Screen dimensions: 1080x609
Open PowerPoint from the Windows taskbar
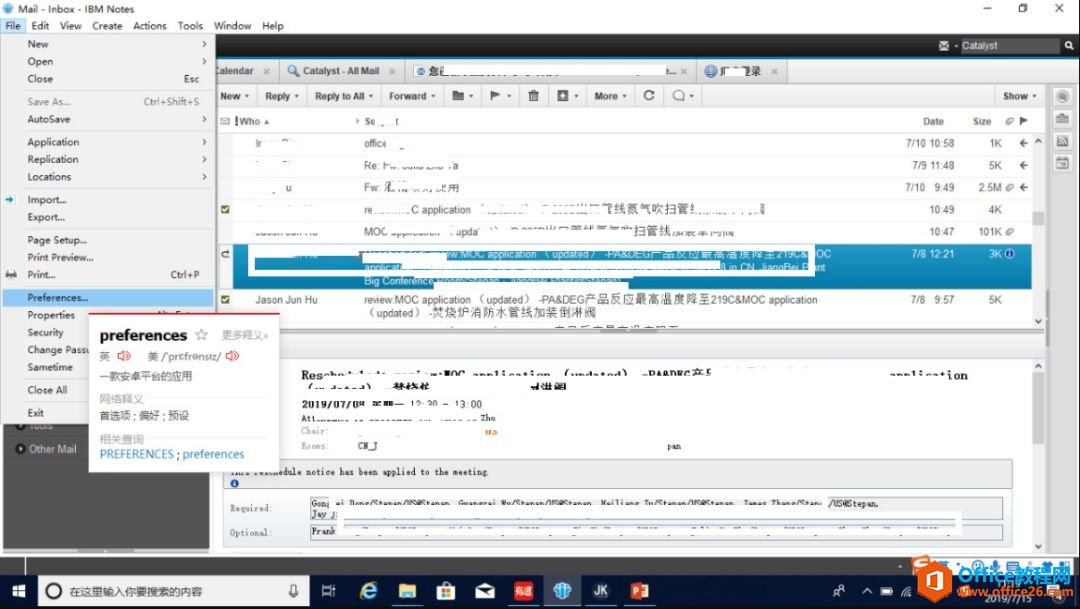[640, 590]
